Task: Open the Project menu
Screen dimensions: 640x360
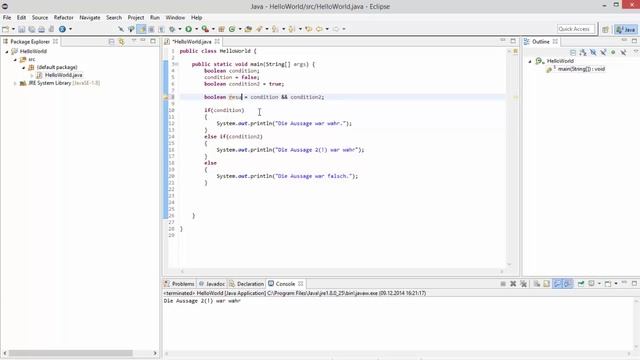Action: [136, 18]
